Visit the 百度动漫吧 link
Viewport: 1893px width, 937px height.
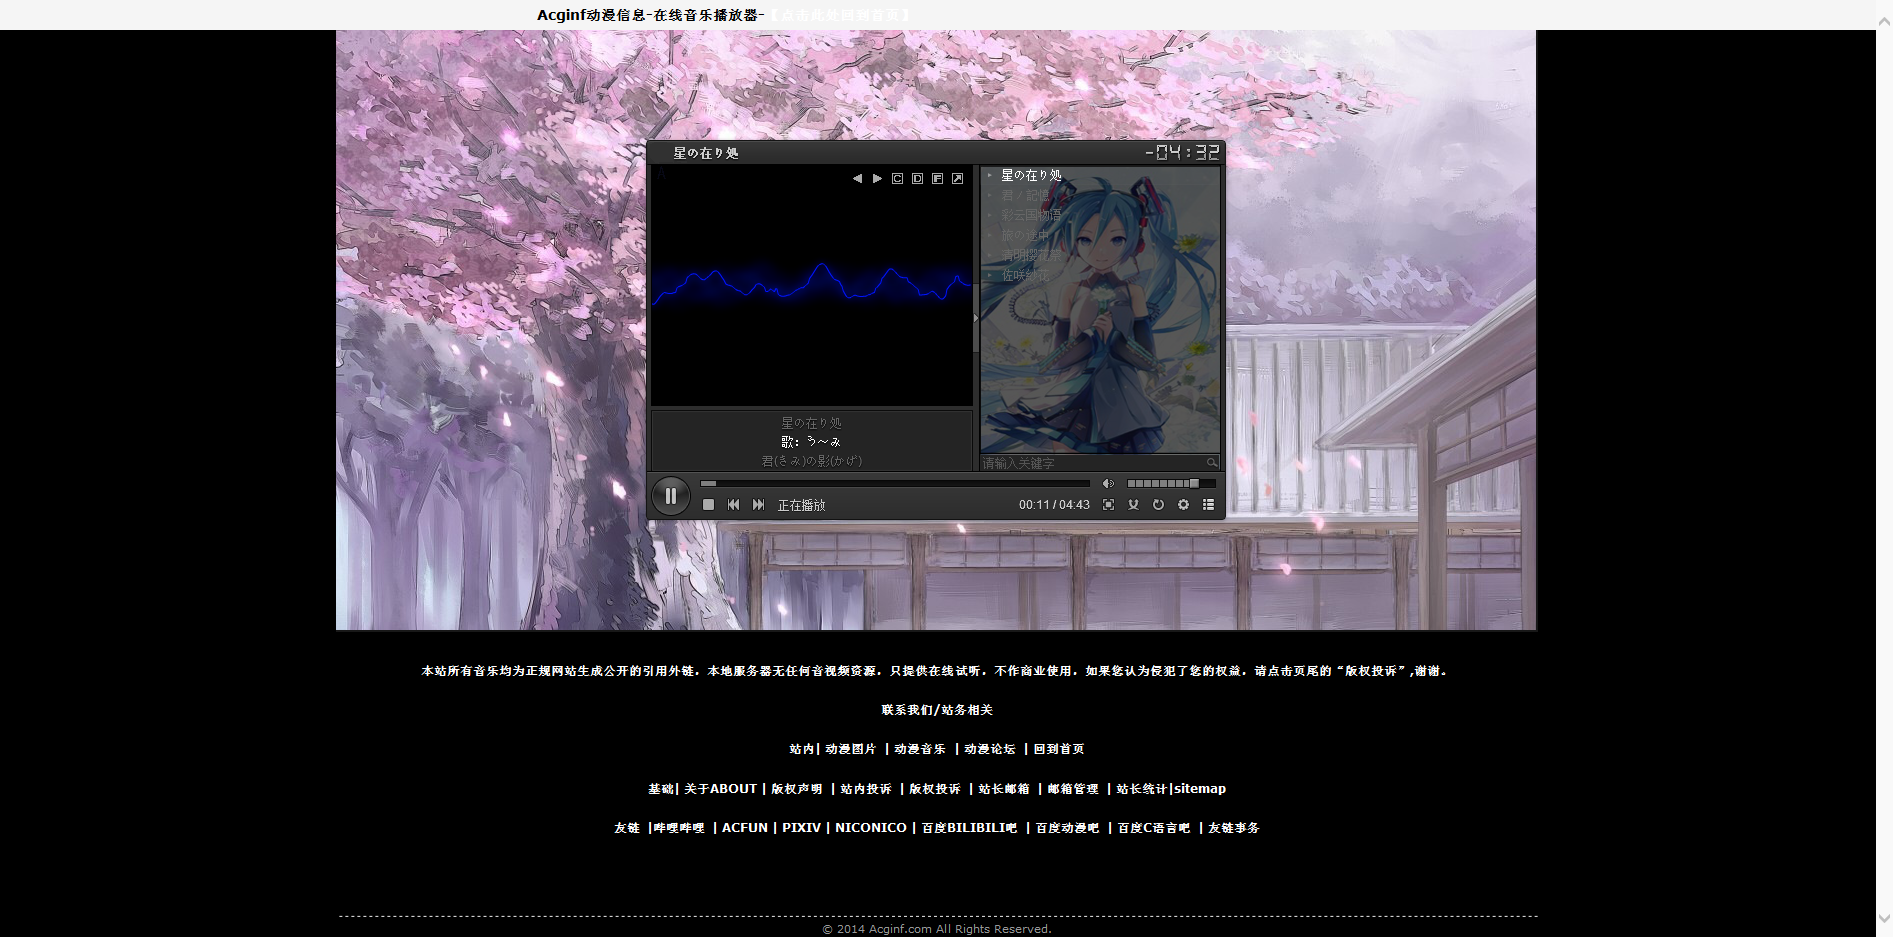[x=1067, y=828]
